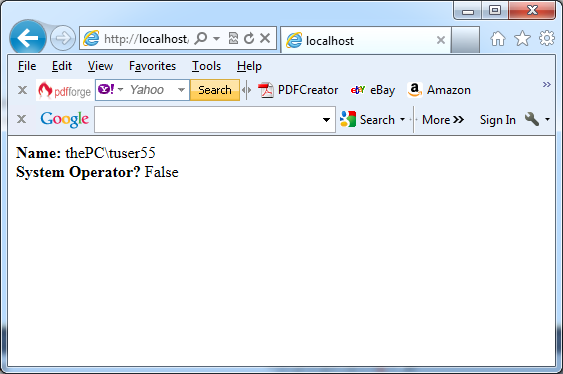Open a new blank tab

(x=465, y=40)
